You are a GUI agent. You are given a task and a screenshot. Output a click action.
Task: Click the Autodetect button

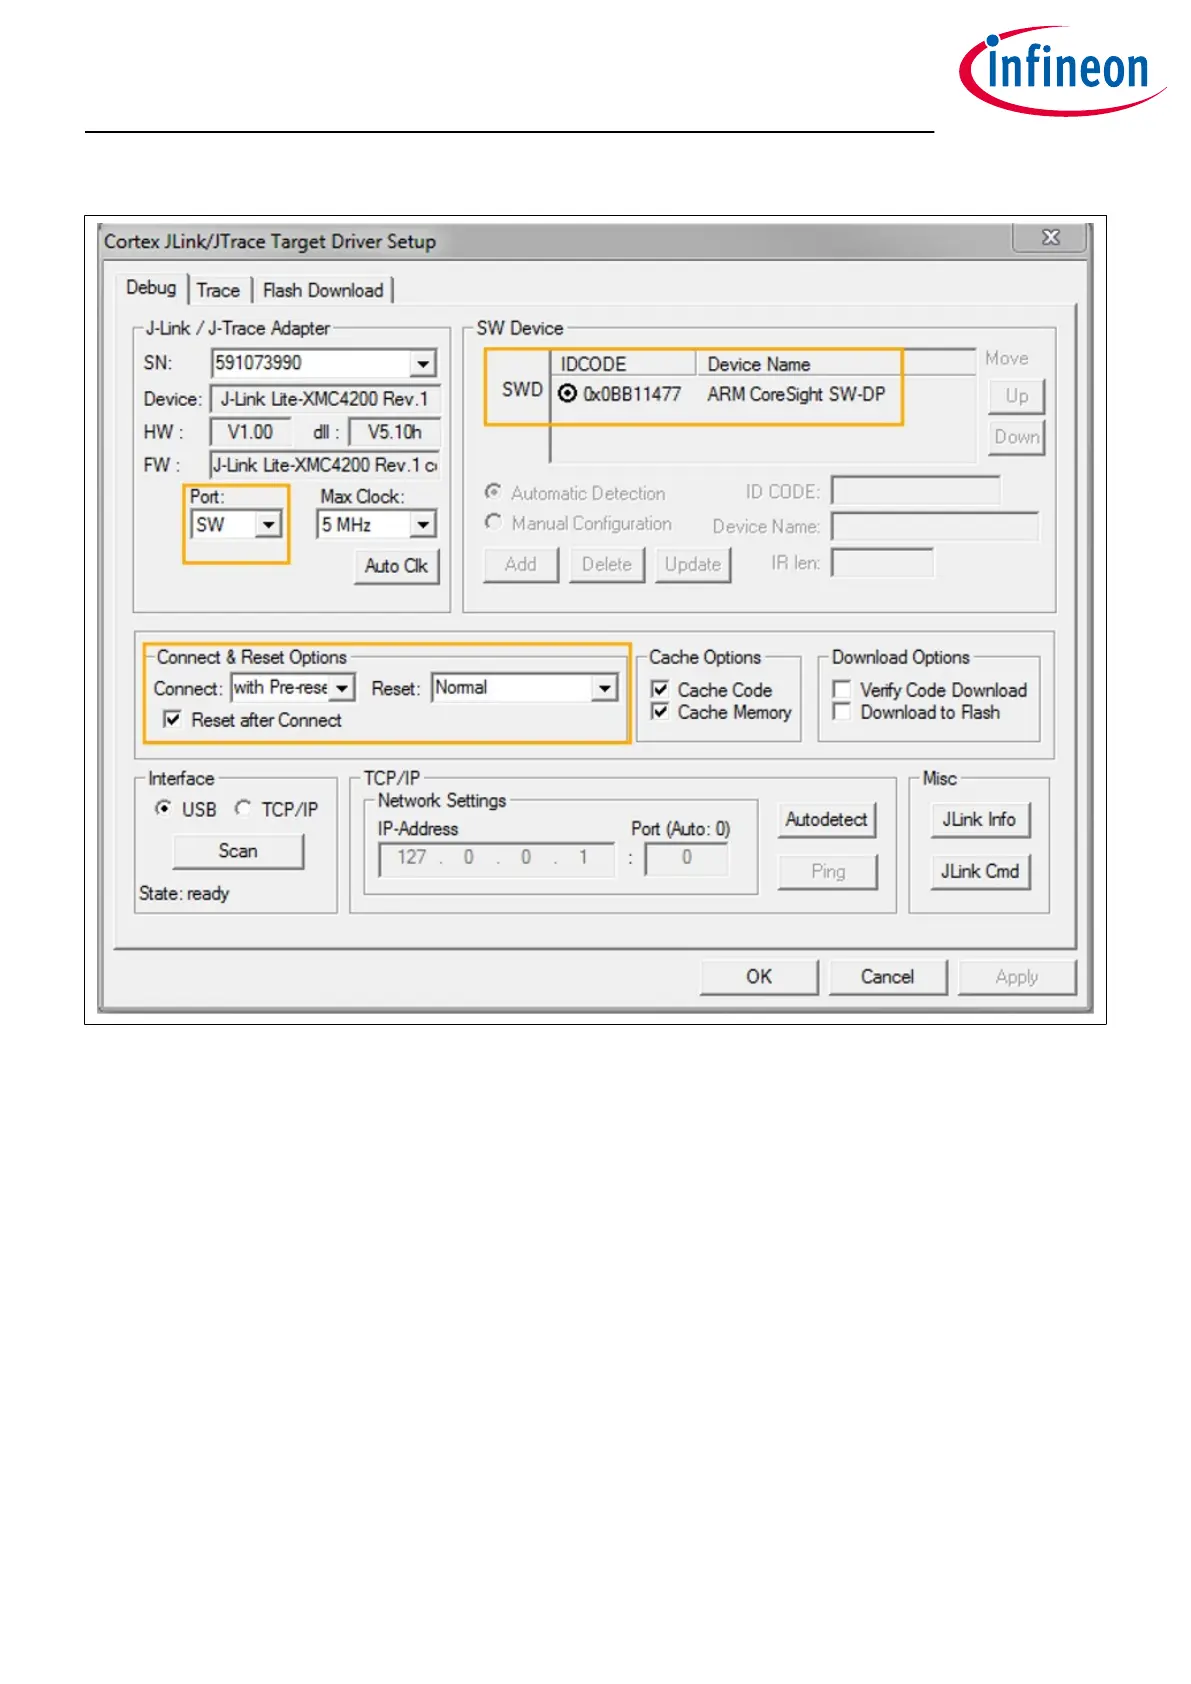pyautogui.click(x=826, y=820)
